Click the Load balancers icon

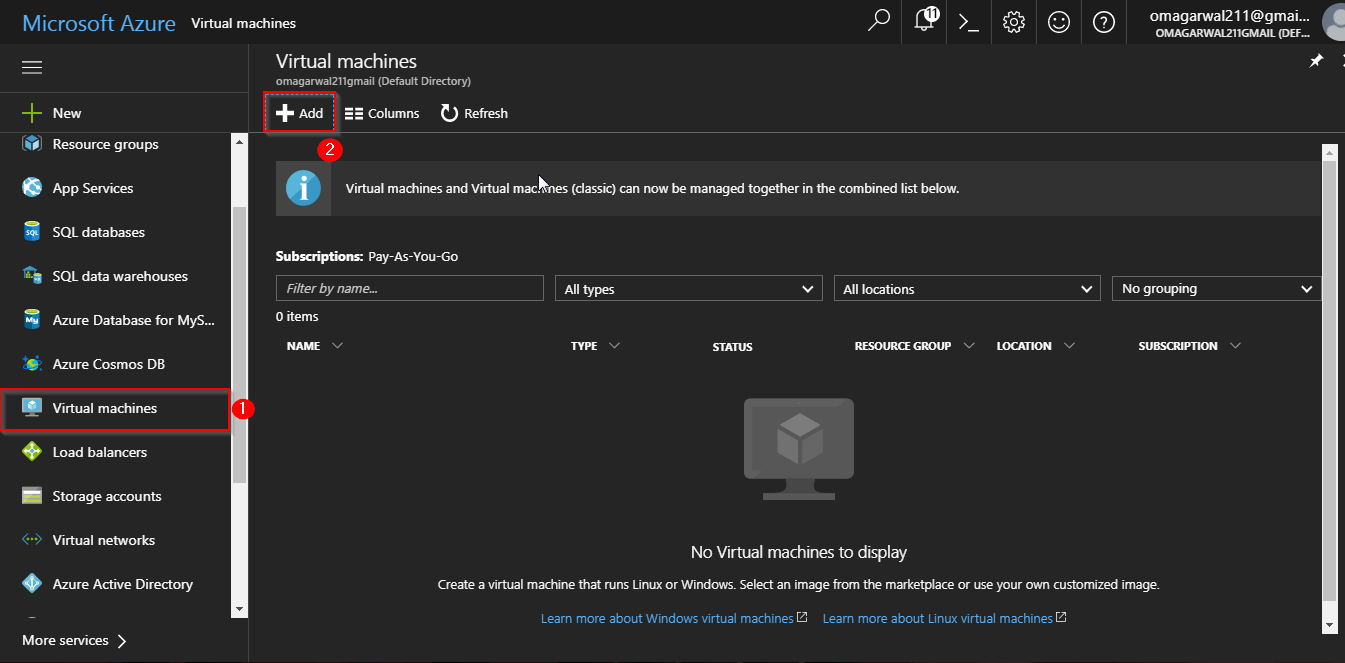click(x=32, y=452)
